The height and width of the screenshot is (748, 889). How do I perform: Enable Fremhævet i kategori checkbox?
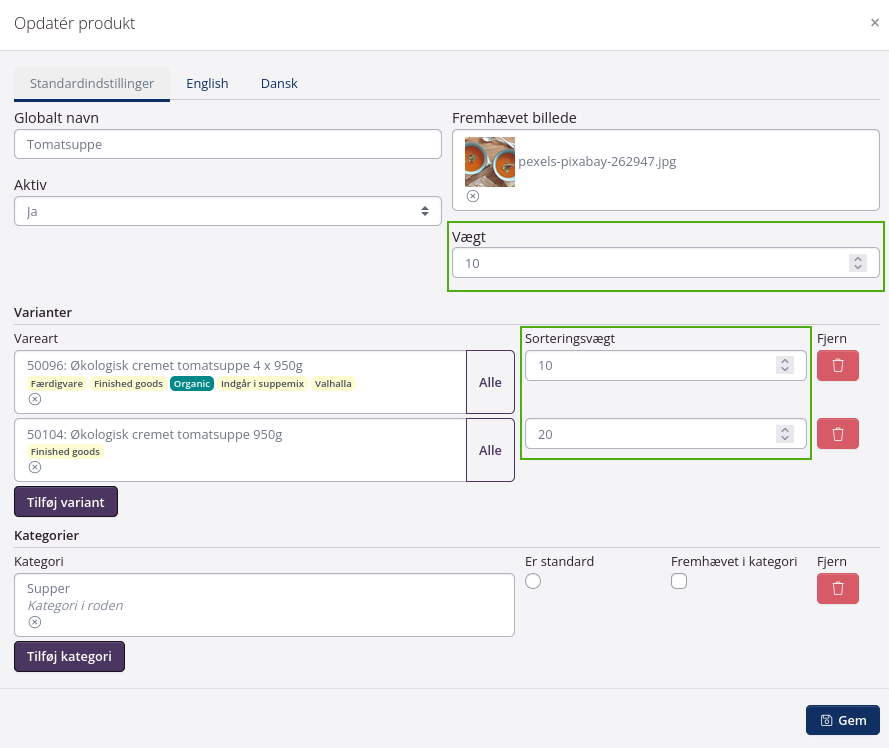click(679, 582)
